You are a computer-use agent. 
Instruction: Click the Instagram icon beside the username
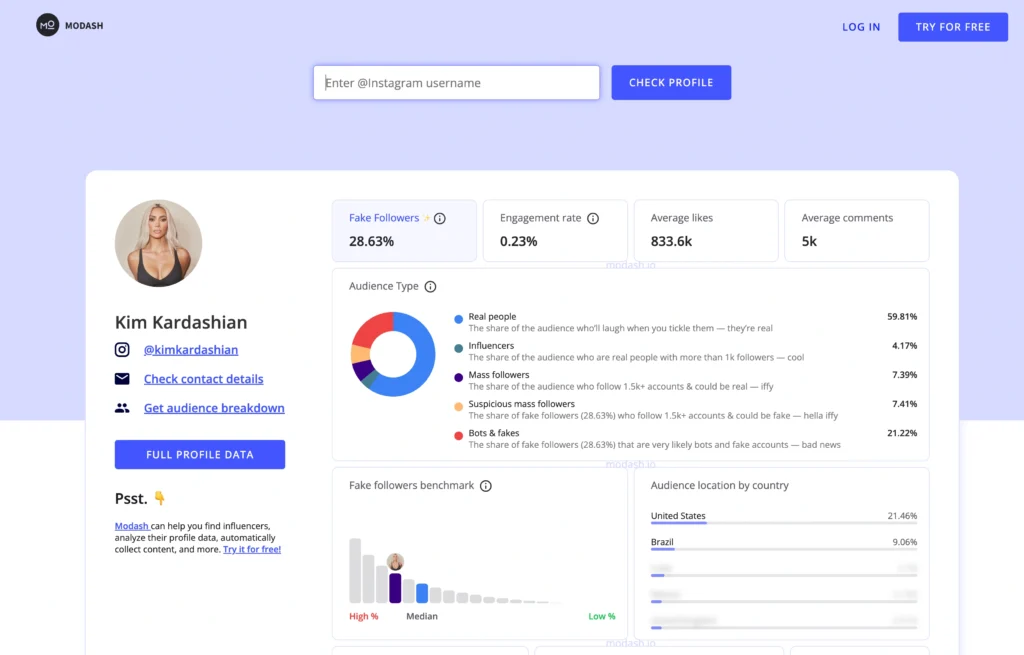pos(122,349)
